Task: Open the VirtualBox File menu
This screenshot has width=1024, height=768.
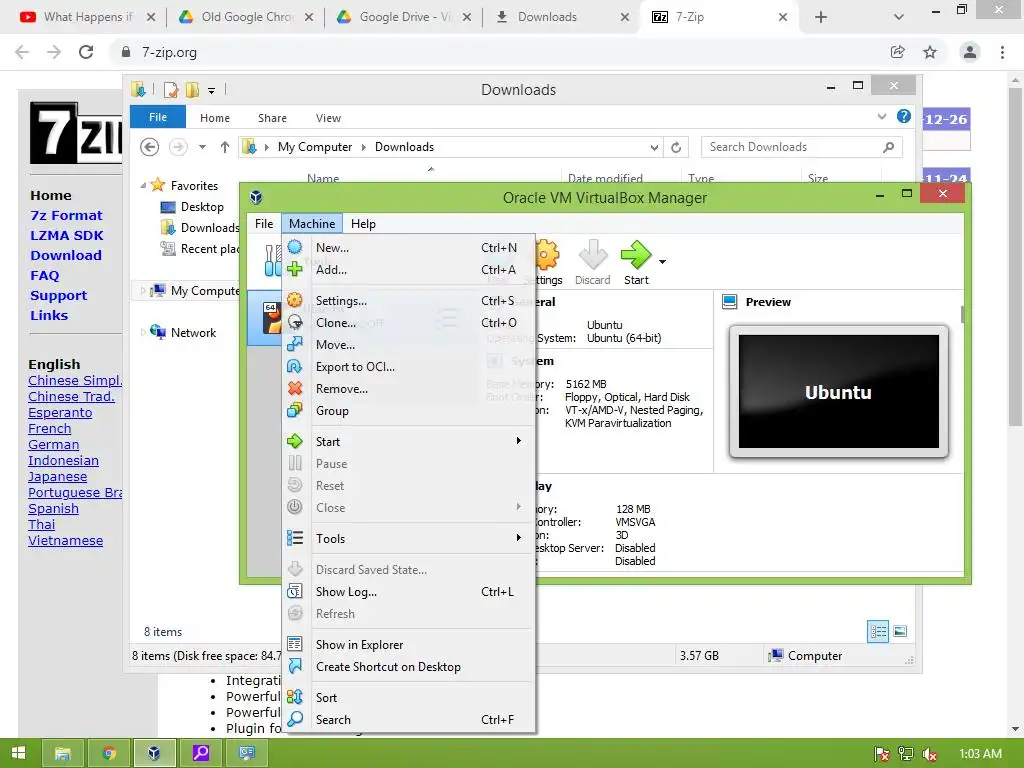Action: point(264,223)
